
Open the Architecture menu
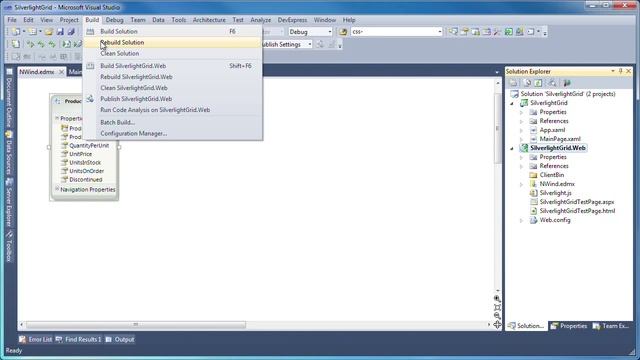click(209, 20)
